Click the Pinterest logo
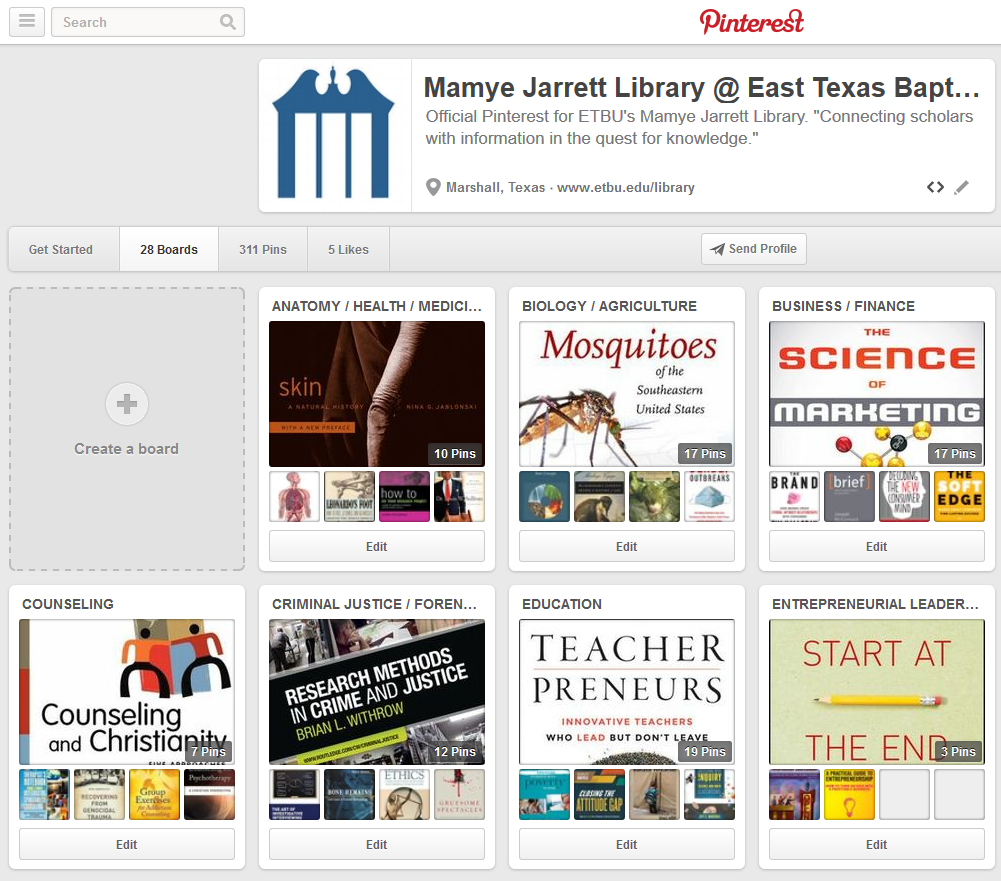The height and width of the screenshot is (881, 1001). (751, 22)
